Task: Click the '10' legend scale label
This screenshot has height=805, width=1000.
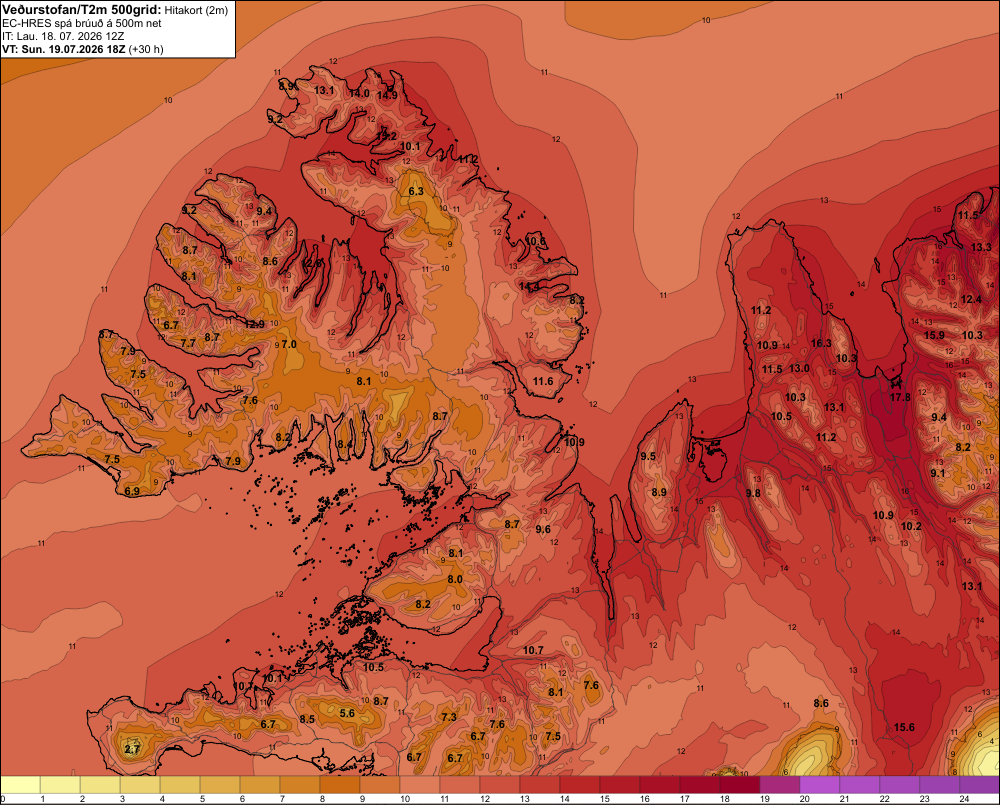Action: pos(404,799)
